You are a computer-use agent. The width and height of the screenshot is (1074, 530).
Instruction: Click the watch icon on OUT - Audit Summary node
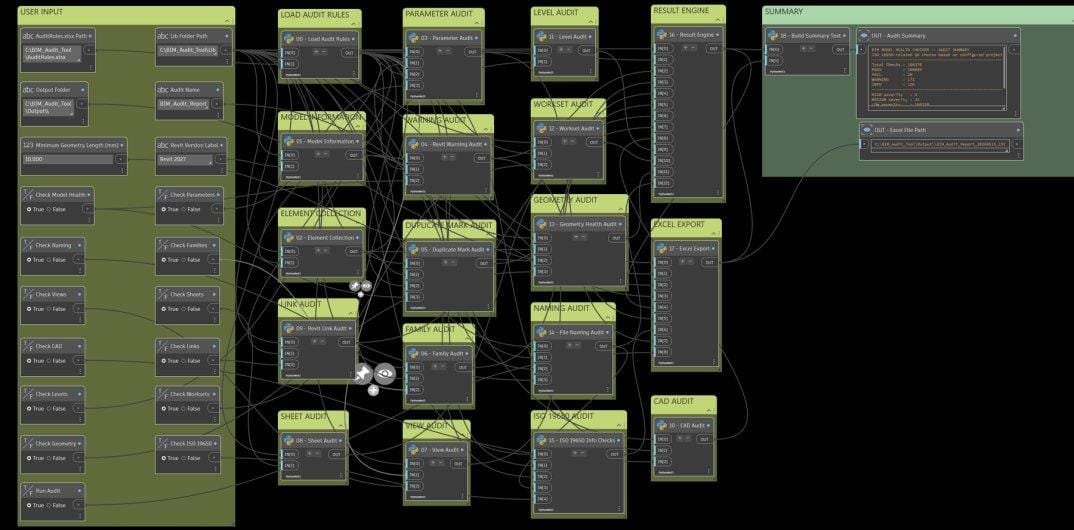tap(864, 36)
